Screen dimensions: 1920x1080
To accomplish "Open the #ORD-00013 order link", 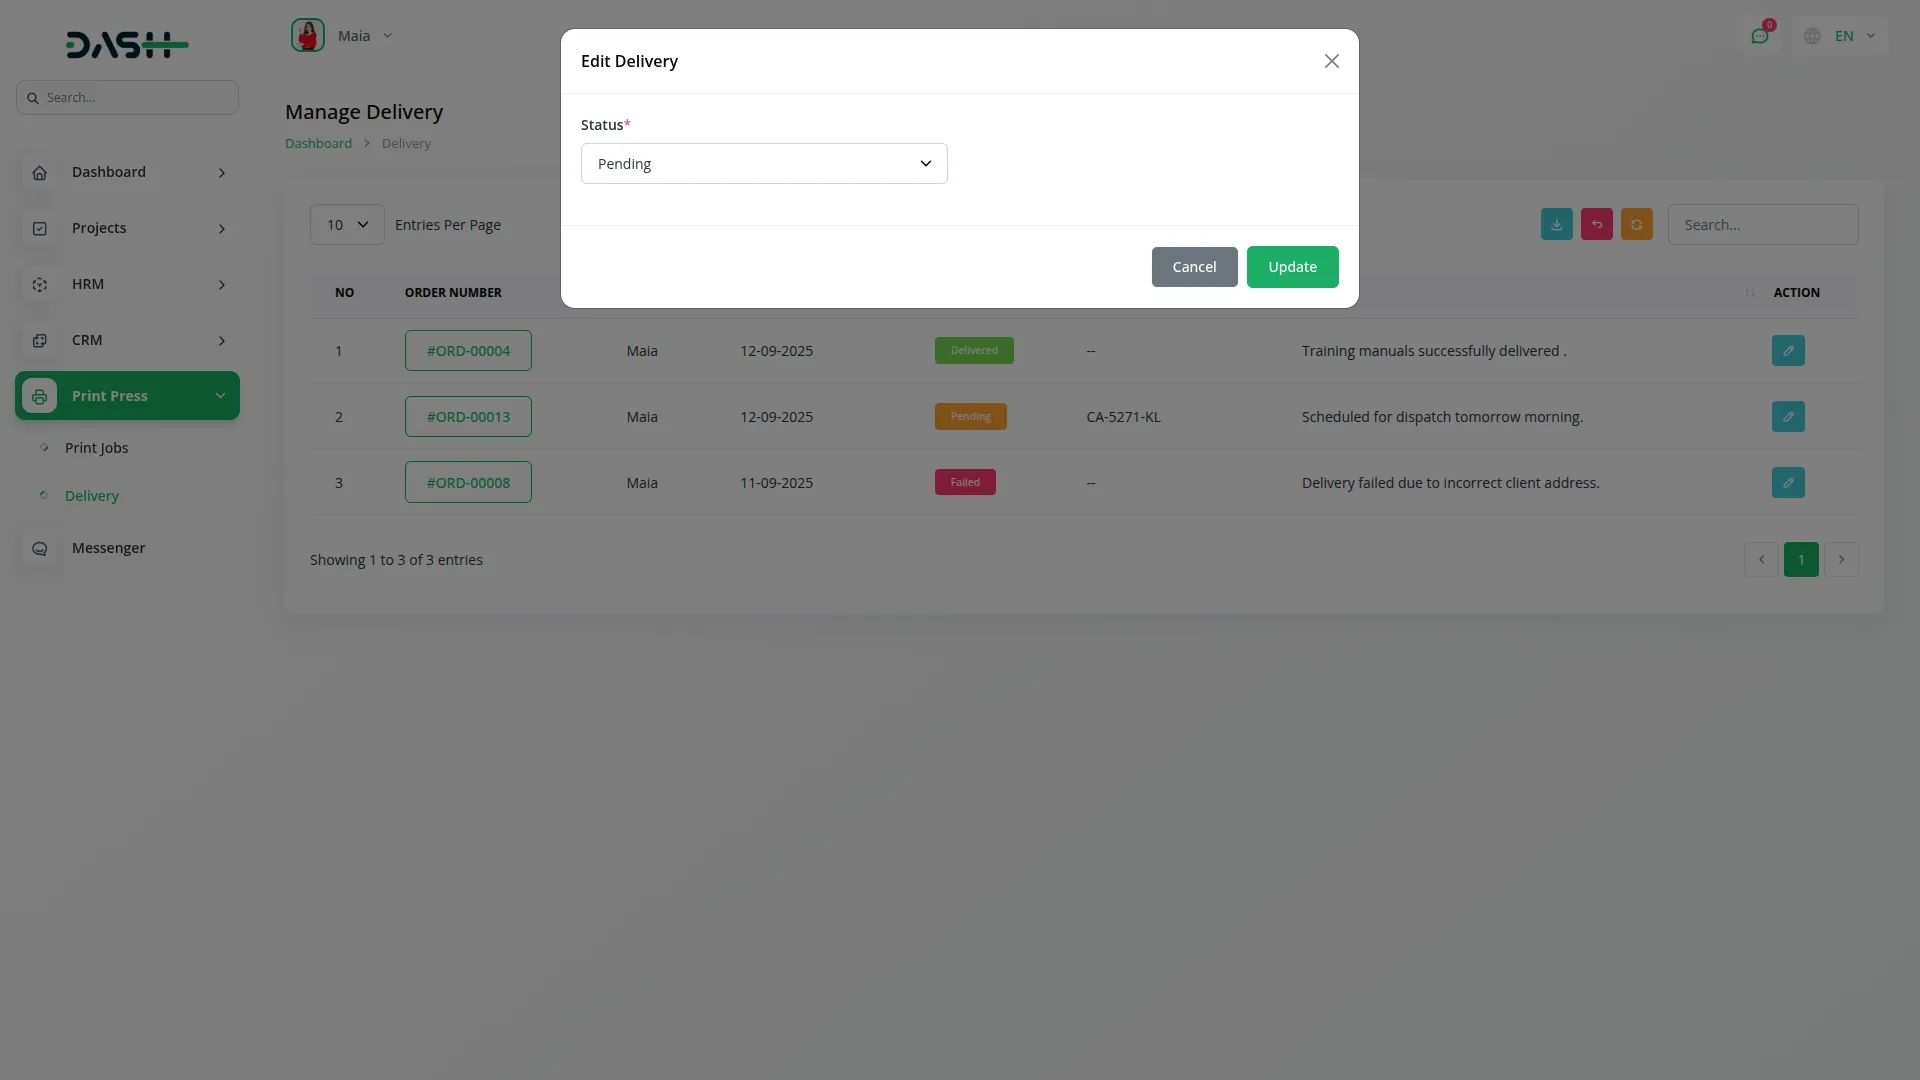I will tap(468, 417).
